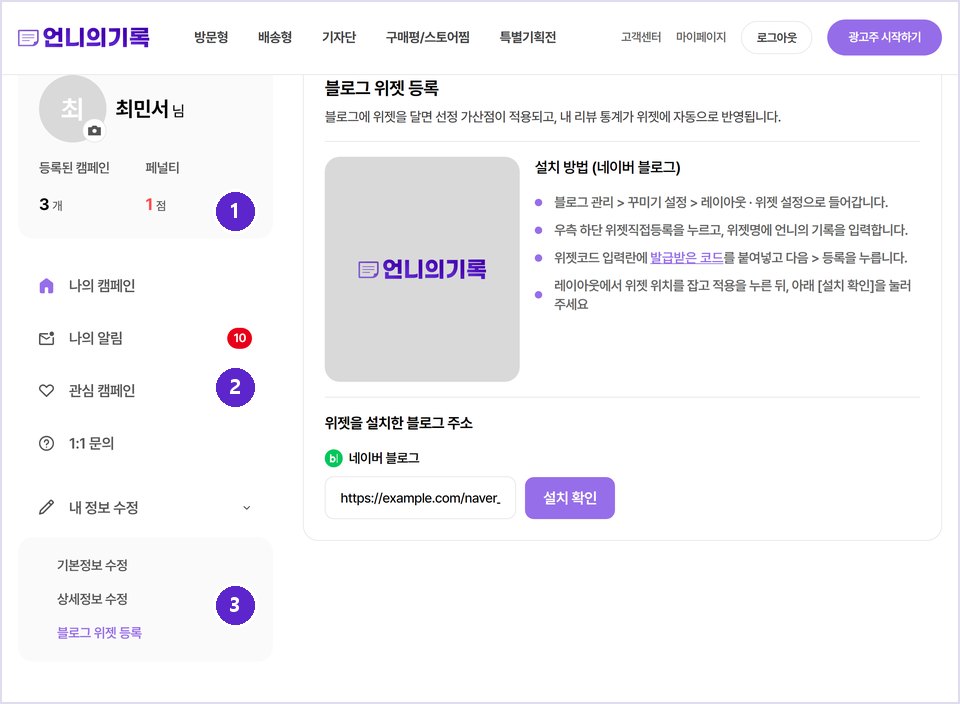Click the 언니의기록 logo in header
The width and height of the screenshot is (960, 704).
pos(84,37)
